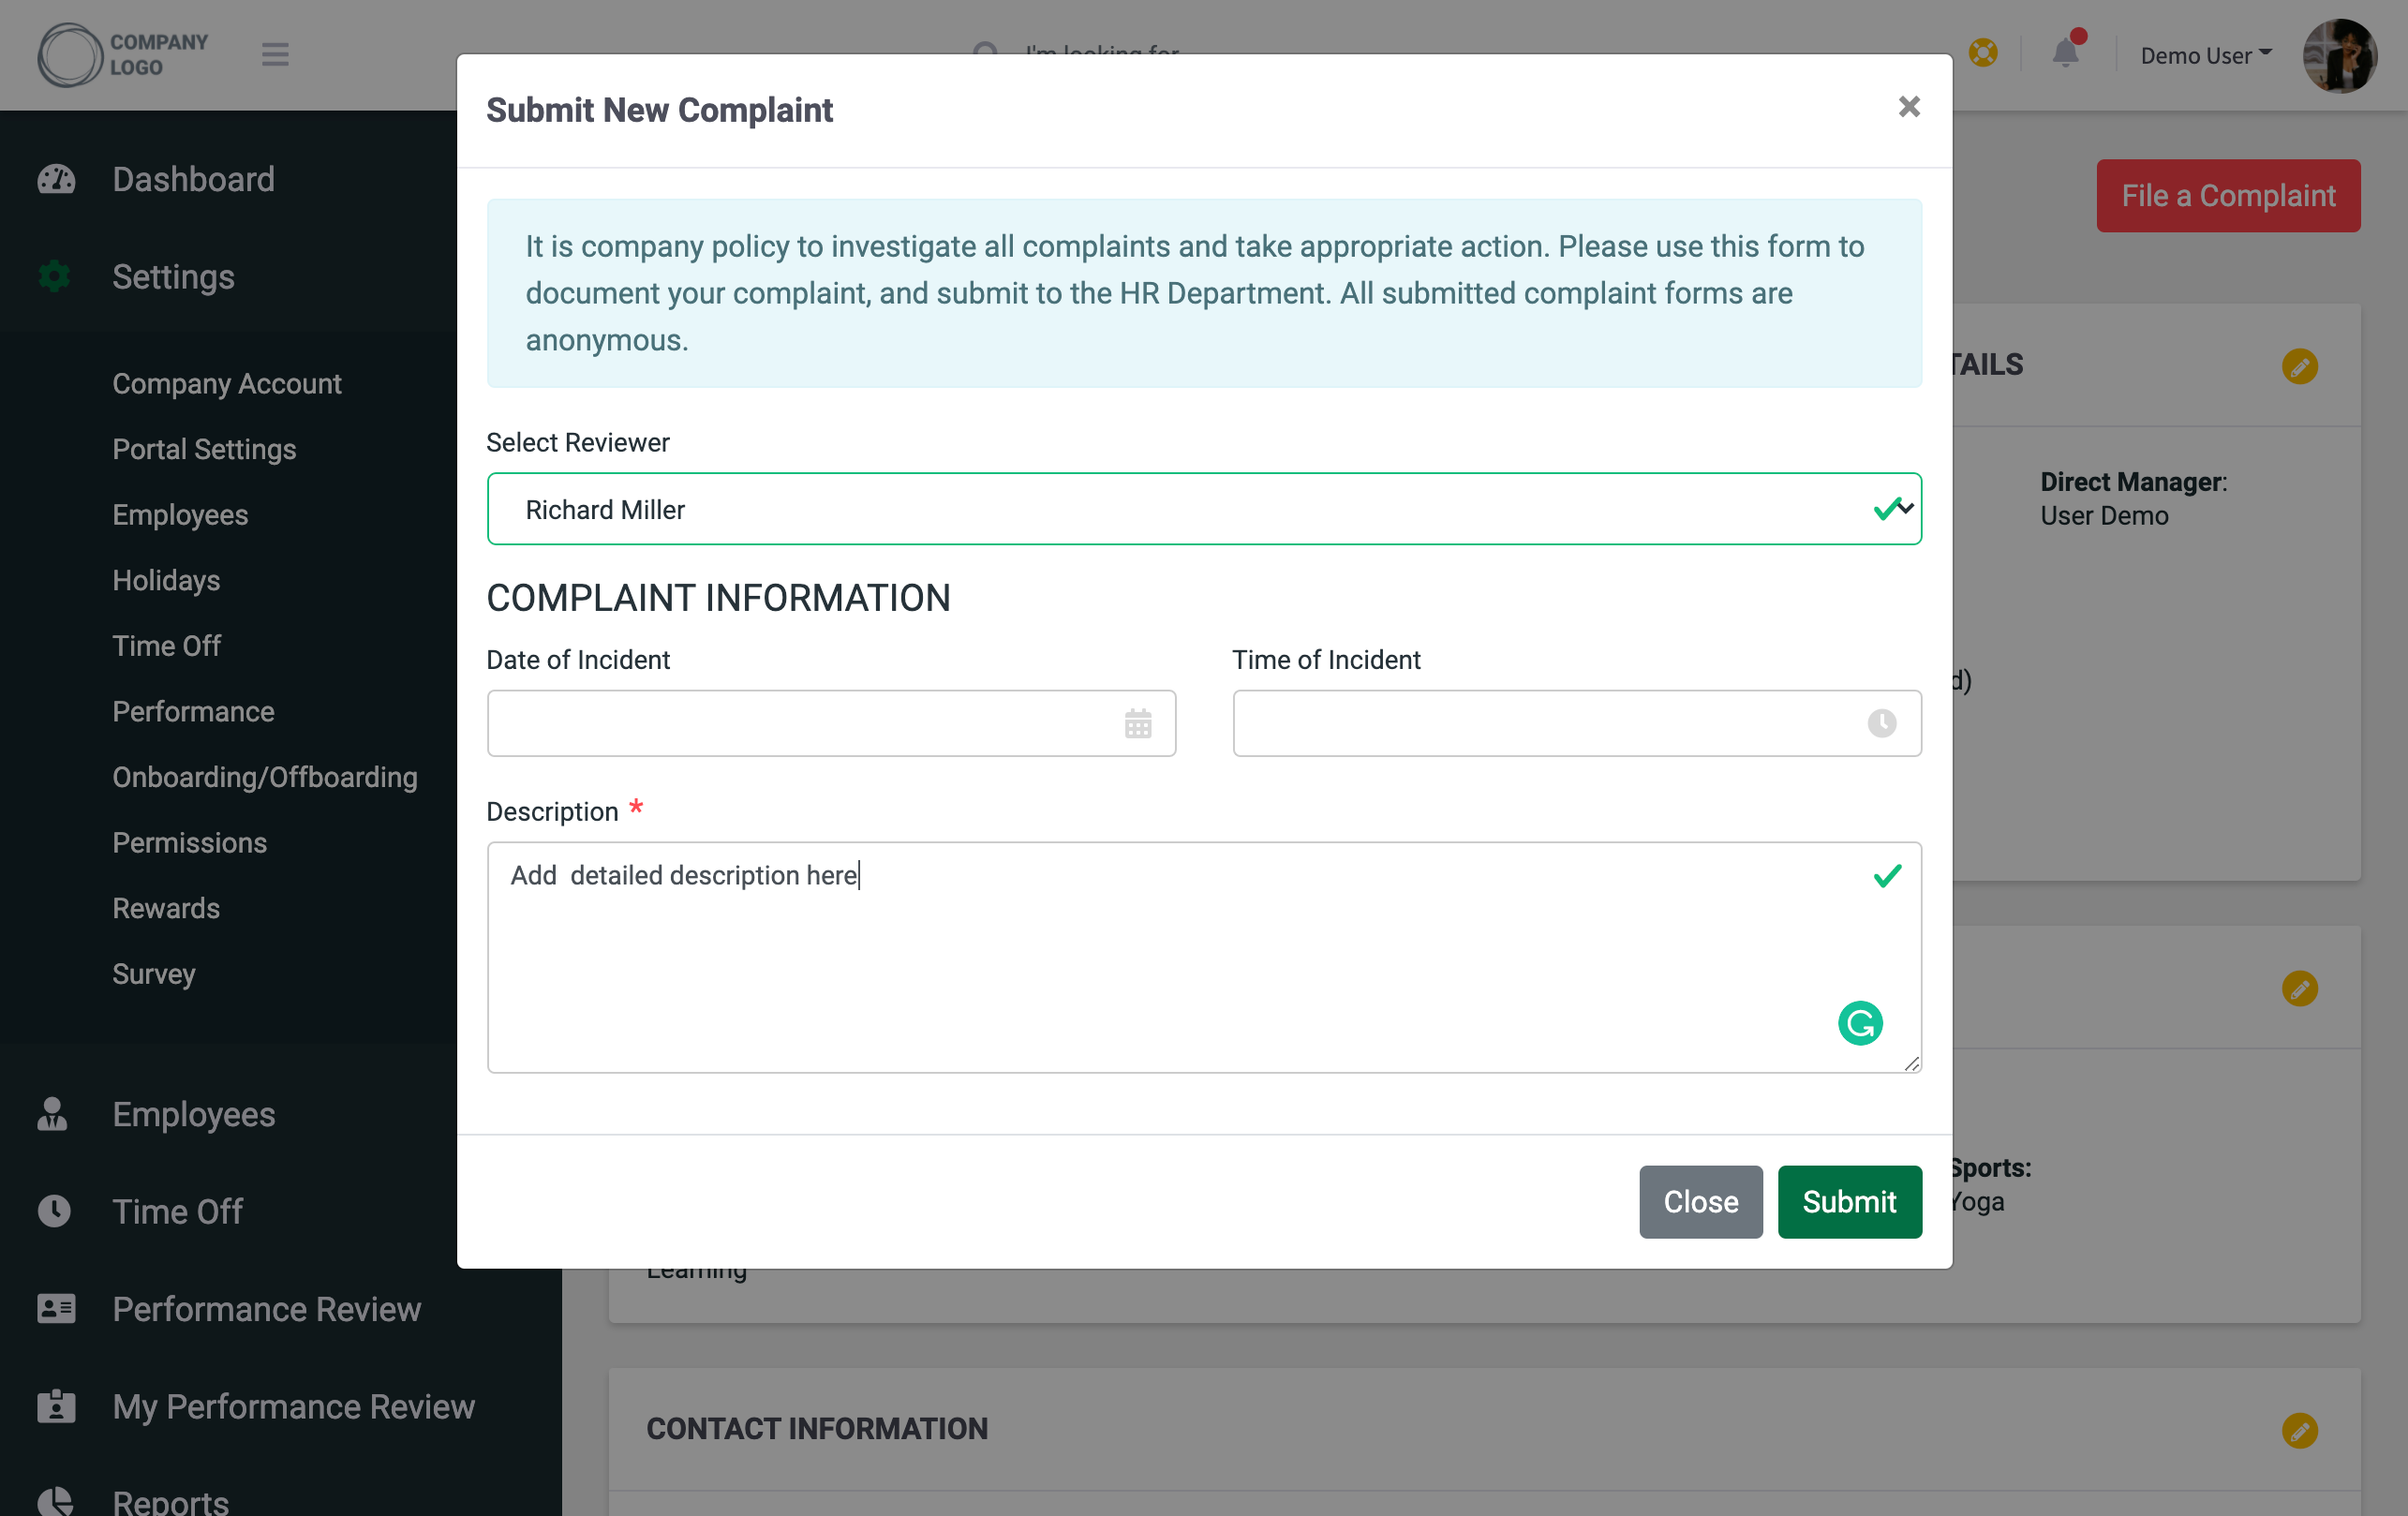
Task: Click the I'm looking for search field
Action: (1102, 50)
